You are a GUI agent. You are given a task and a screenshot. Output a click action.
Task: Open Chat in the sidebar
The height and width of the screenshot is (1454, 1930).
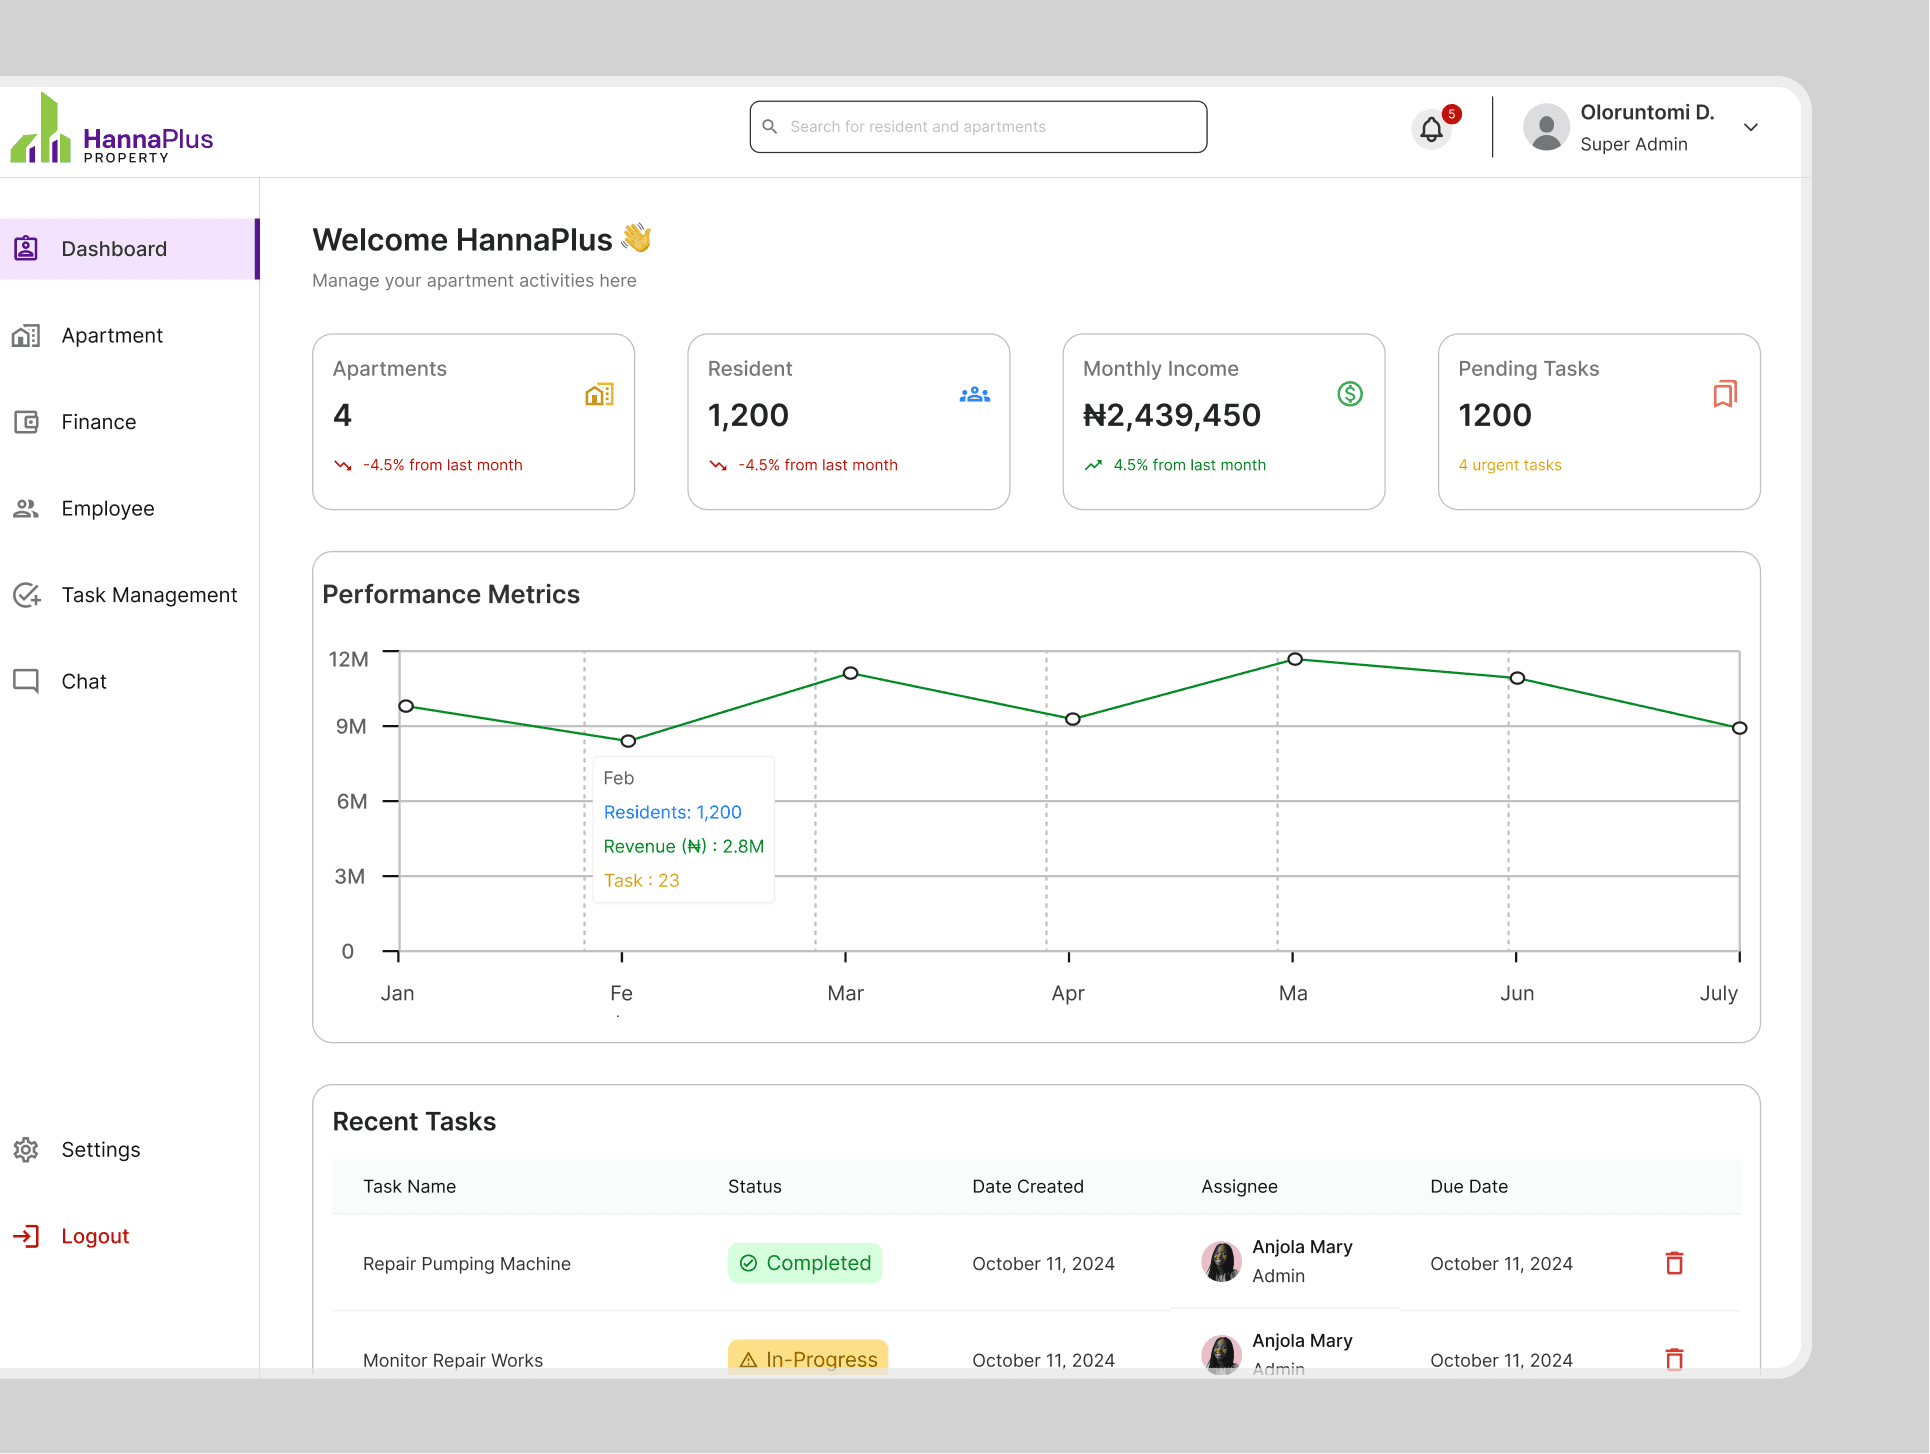click(x=84, y=682)
